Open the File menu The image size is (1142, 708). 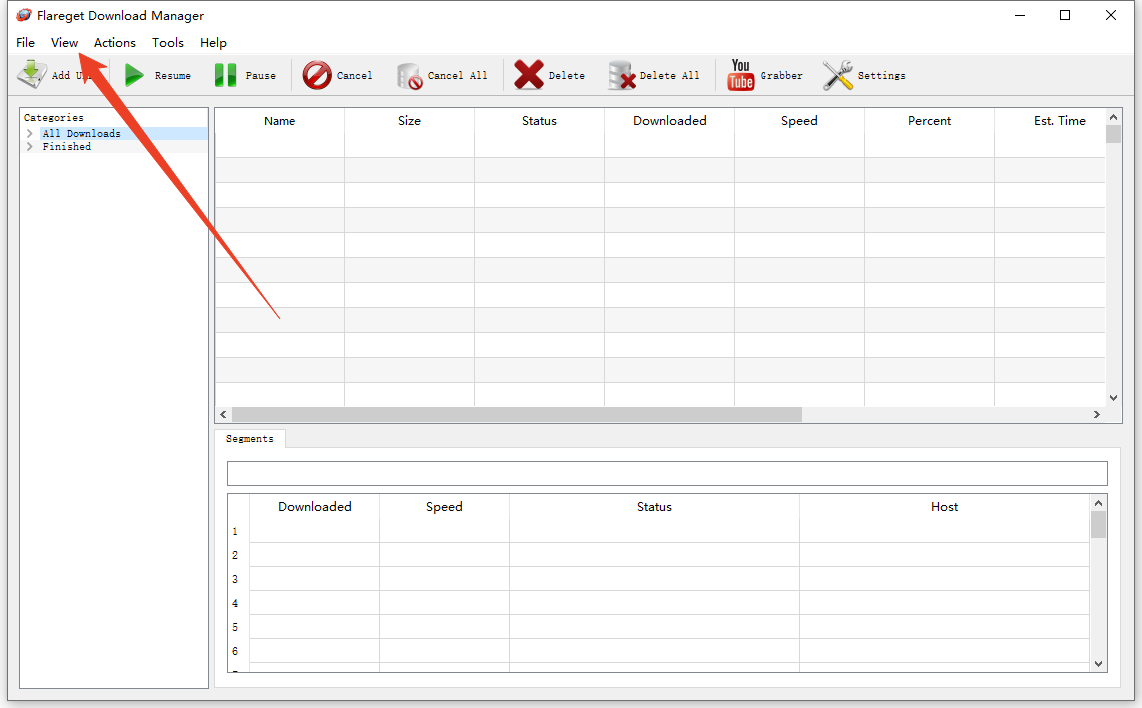pos(25,42)
